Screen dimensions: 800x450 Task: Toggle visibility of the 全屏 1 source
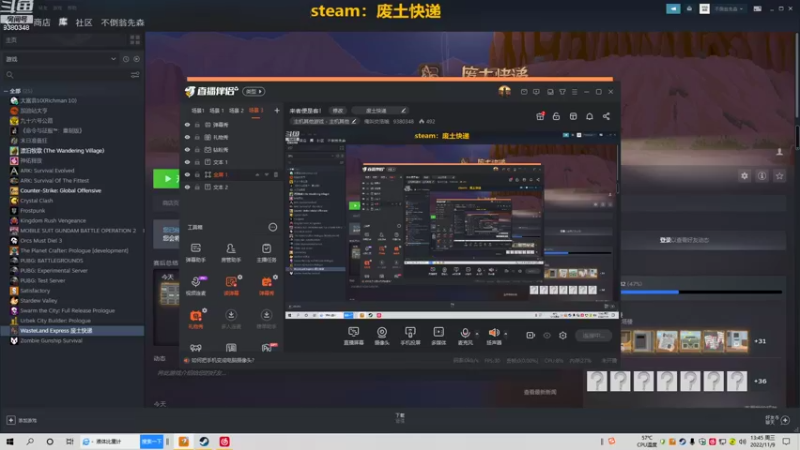(x=187, y=174)
